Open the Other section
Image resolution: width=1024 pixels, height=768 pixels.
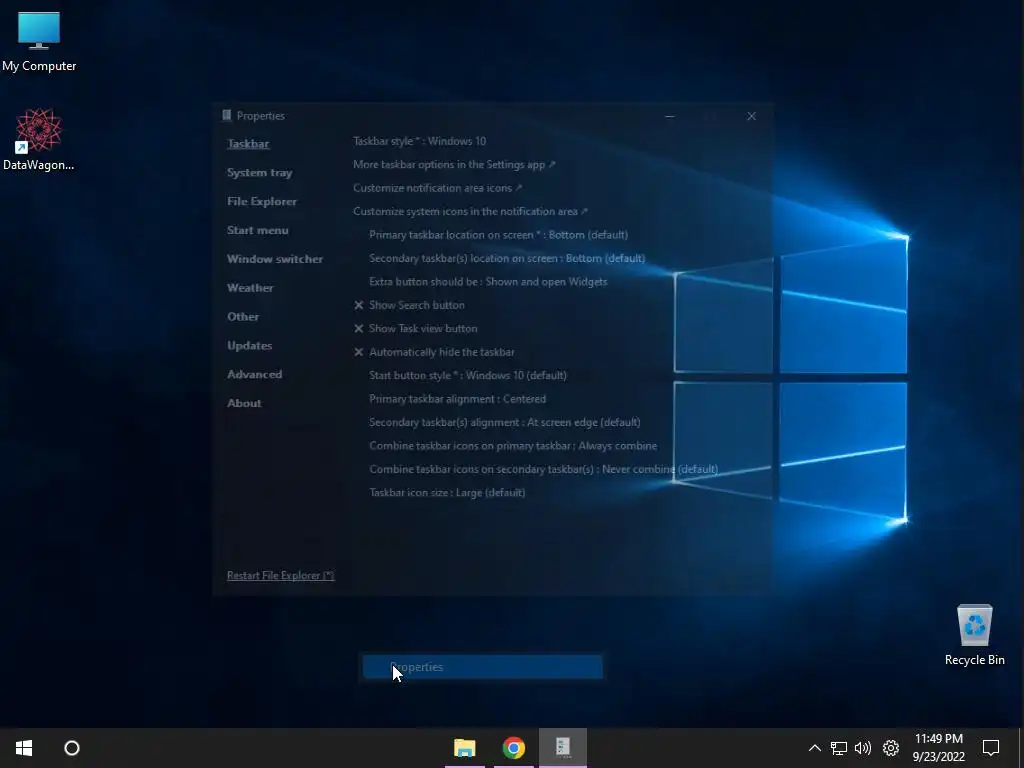coord(243,316)
